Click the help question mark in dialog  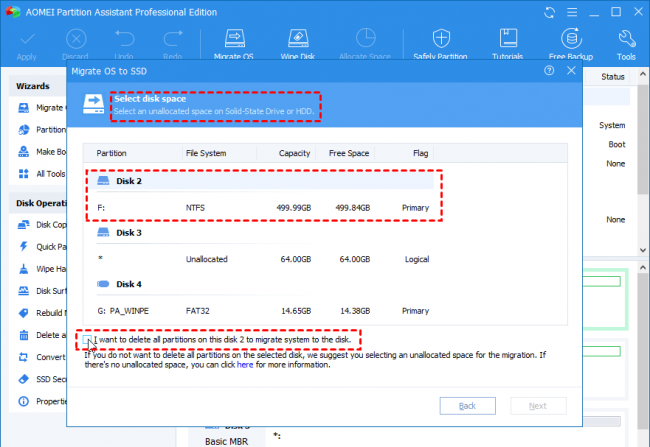click(x=549, y=70)
